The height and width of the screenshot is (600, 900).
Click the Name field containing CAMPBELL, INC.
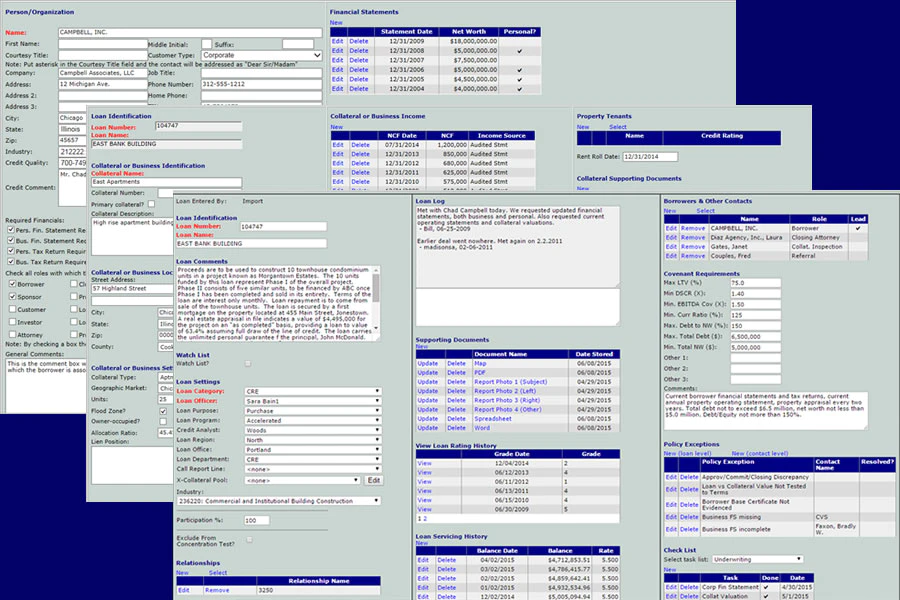tap(190, 33)
